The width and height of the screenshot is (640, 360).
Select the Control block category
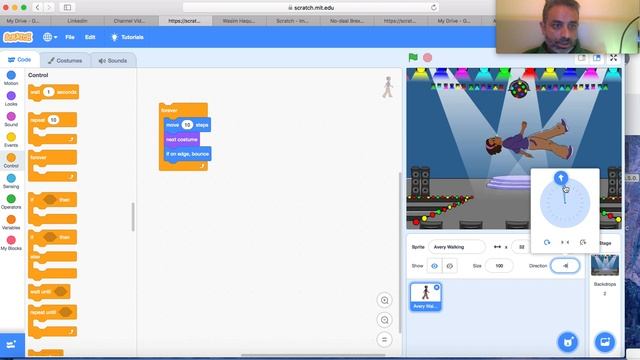11,160
